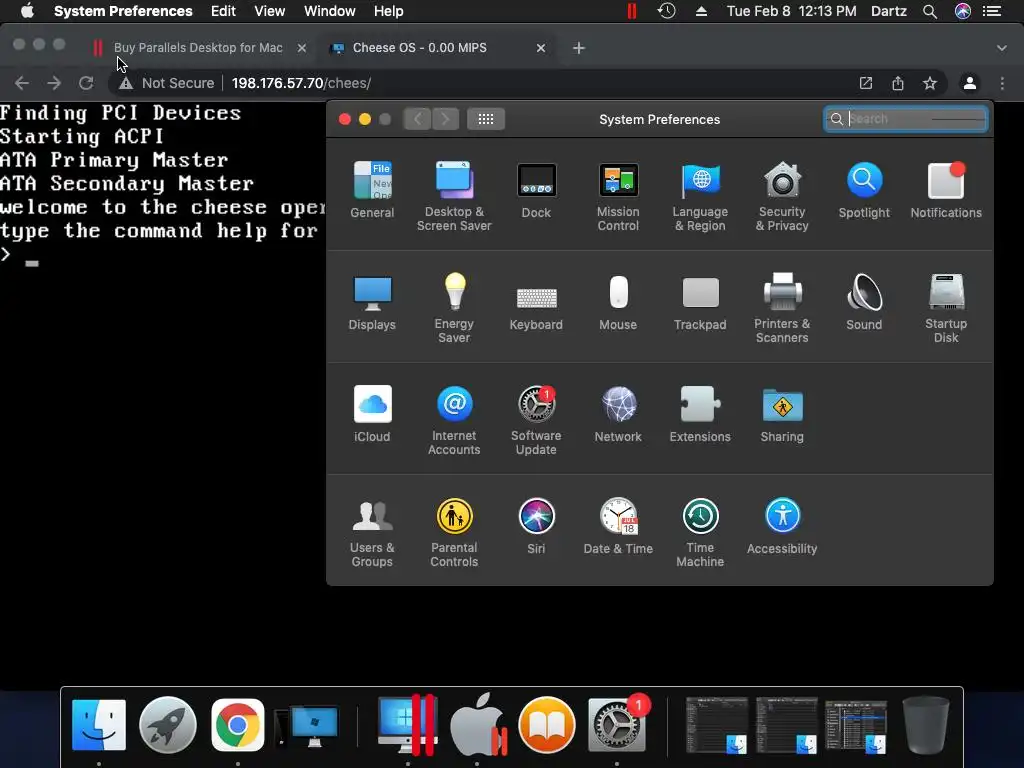Click the System Preferences search field
This screenshot has width=1024, height=768.
pos(905,119)
